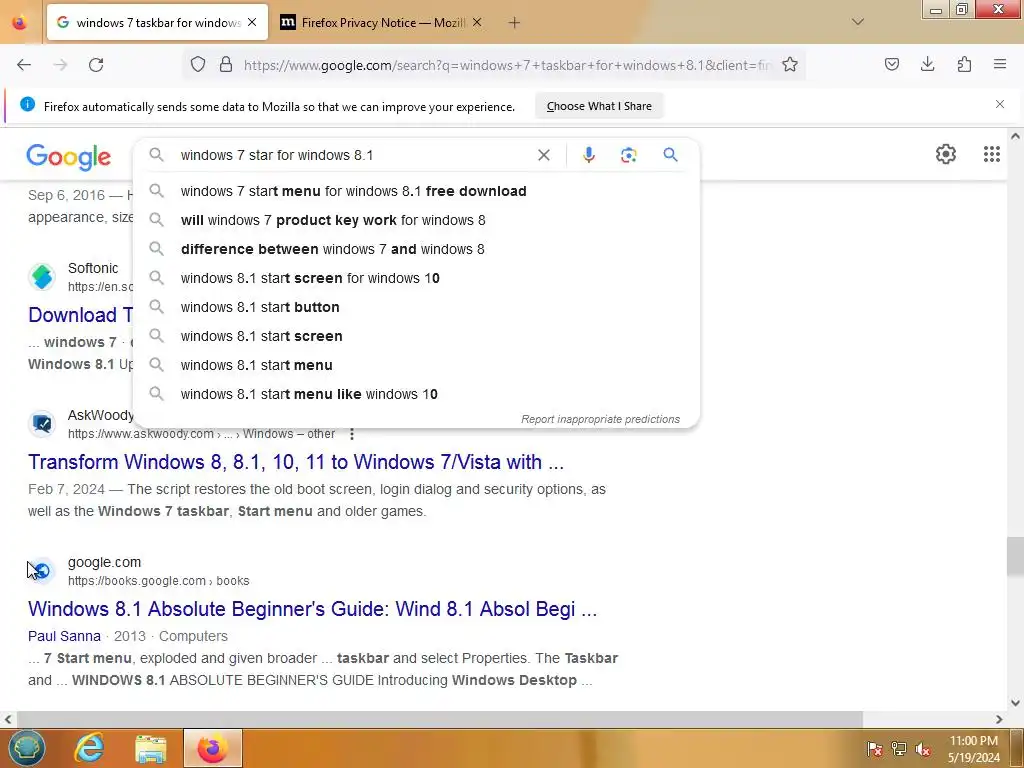Pick 'windows 8.1 start screen for windows 10'

(x=416, y=278)
